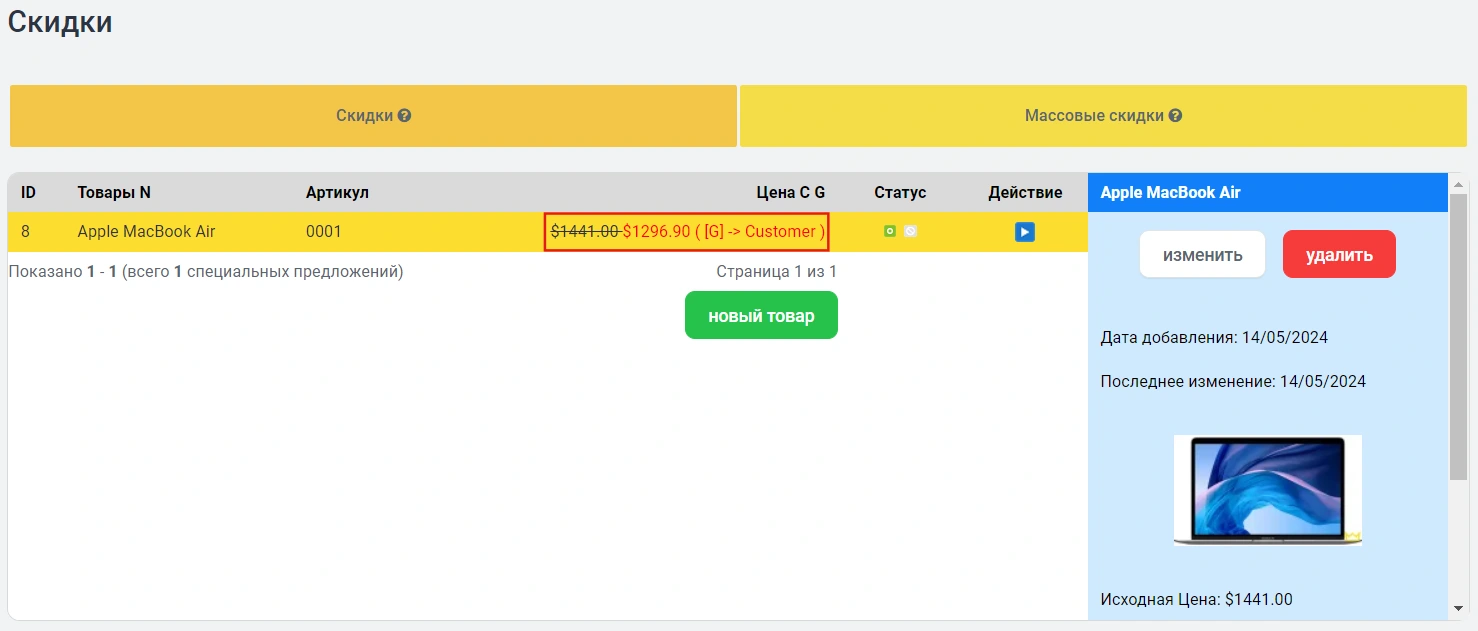Click the scrollbar up arrow in side panel

point(1458,184)
